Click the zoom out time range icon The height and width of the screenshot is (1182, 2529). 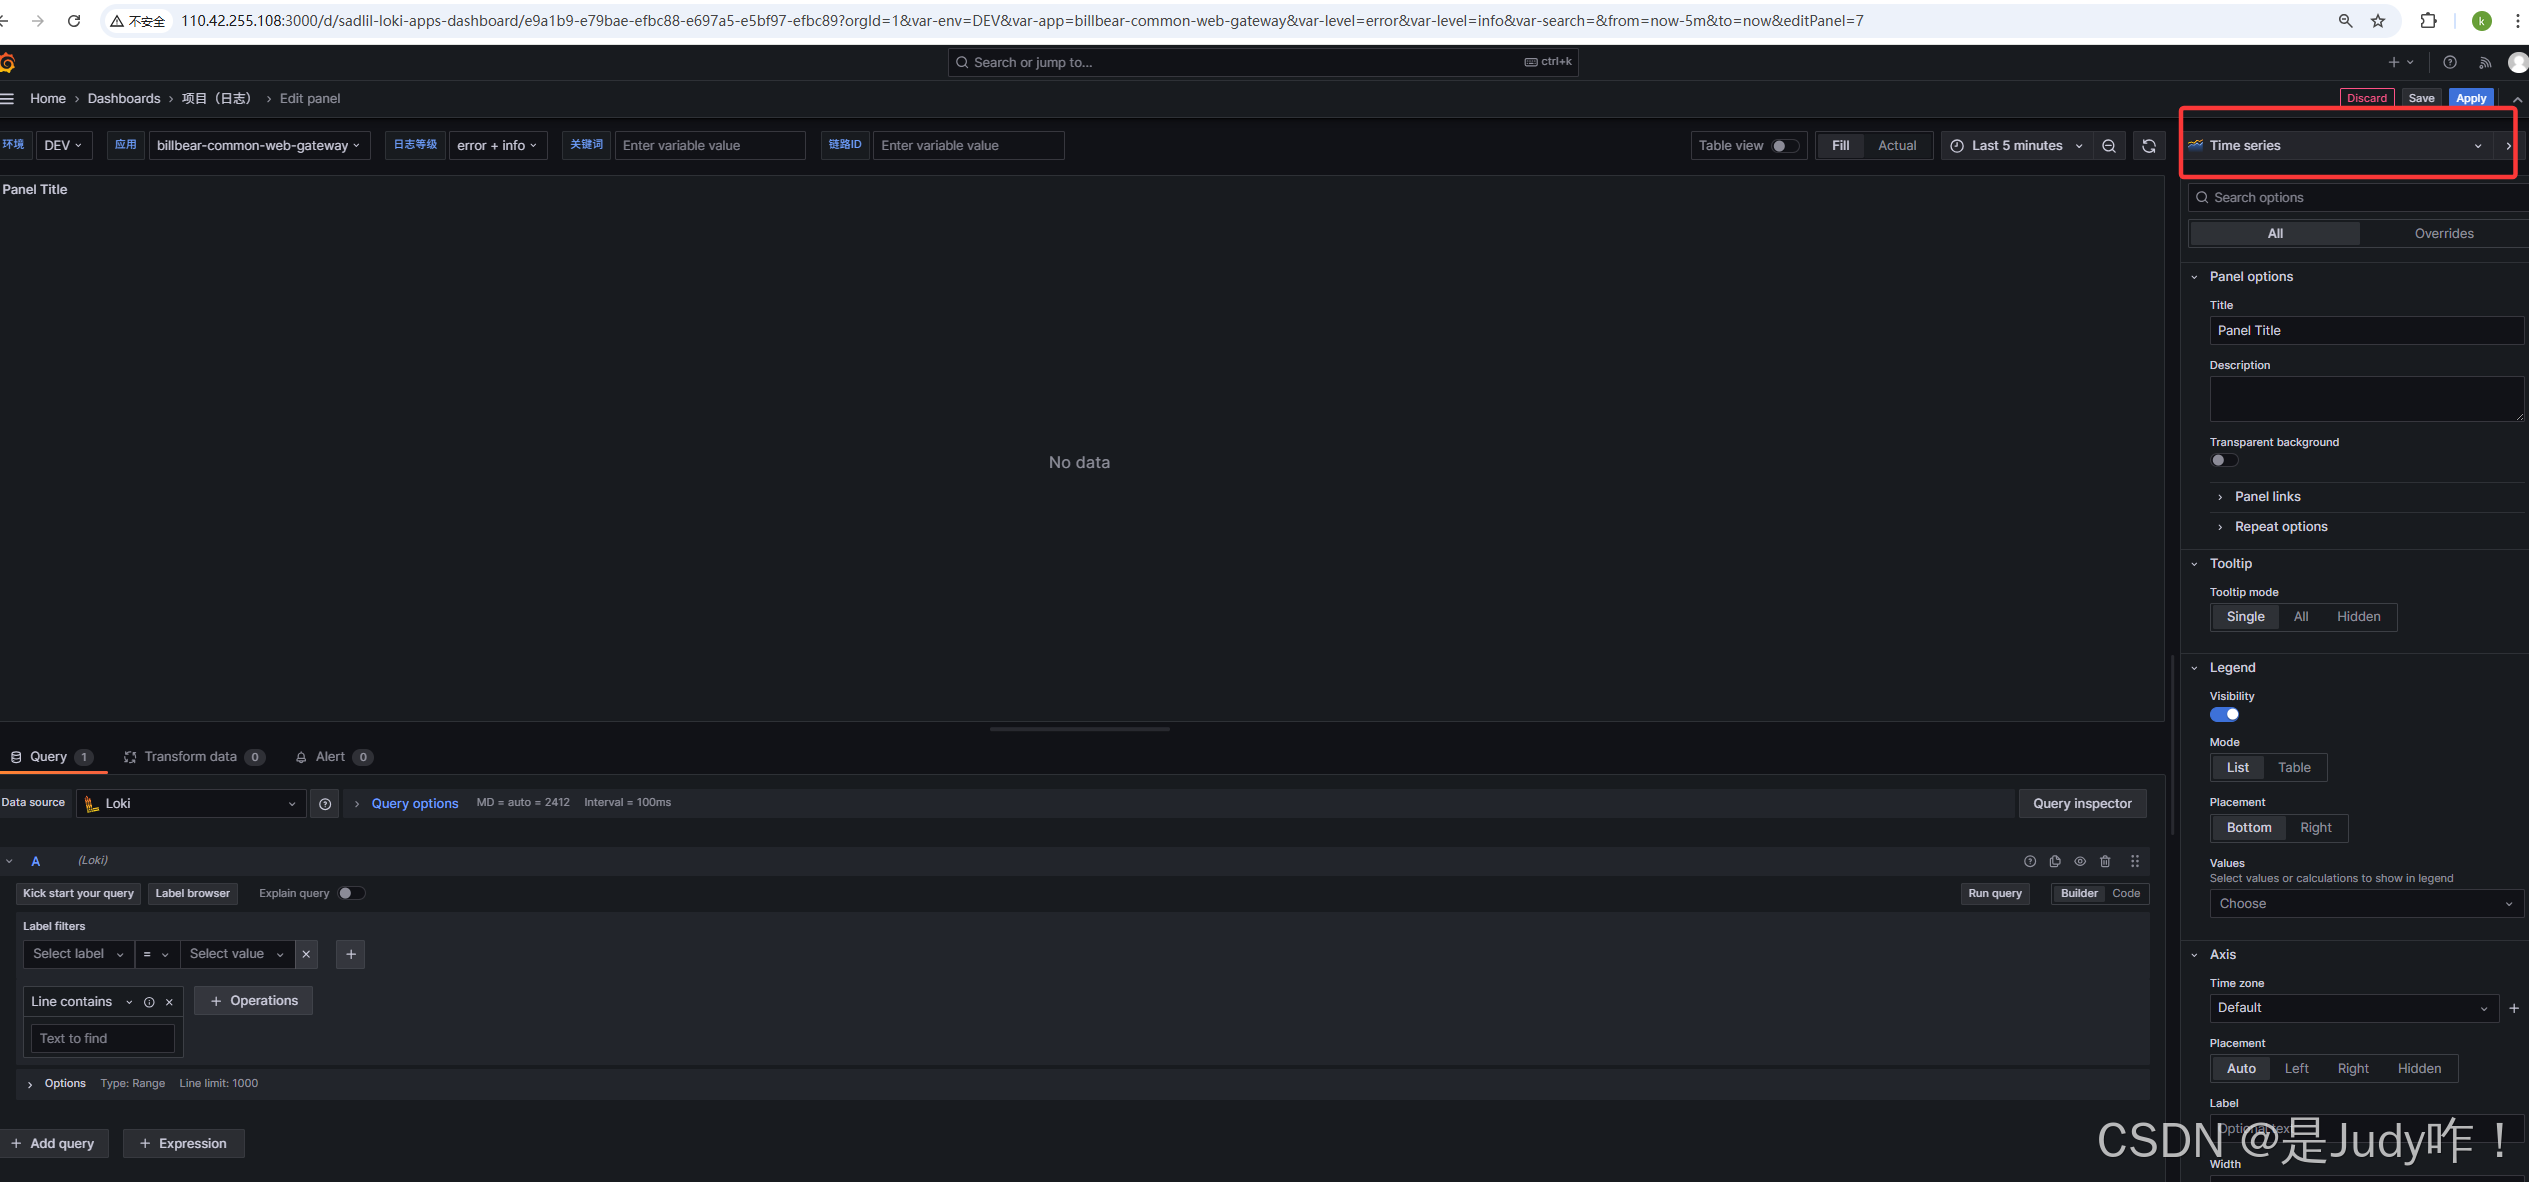(2108, 146)
